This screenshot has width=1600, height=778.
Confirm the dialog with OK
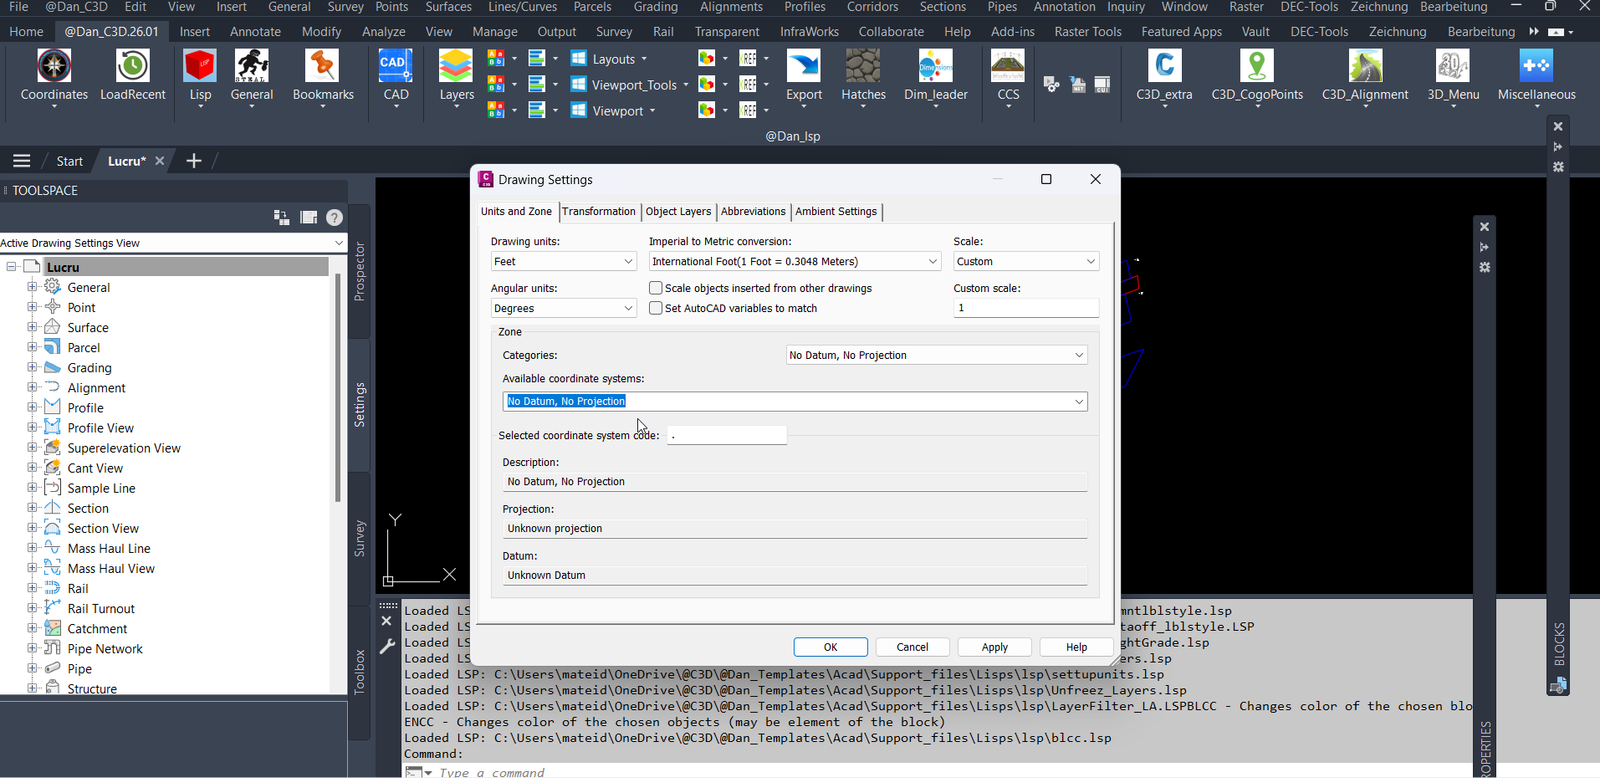pyautogui.click(x=831, y=647)
